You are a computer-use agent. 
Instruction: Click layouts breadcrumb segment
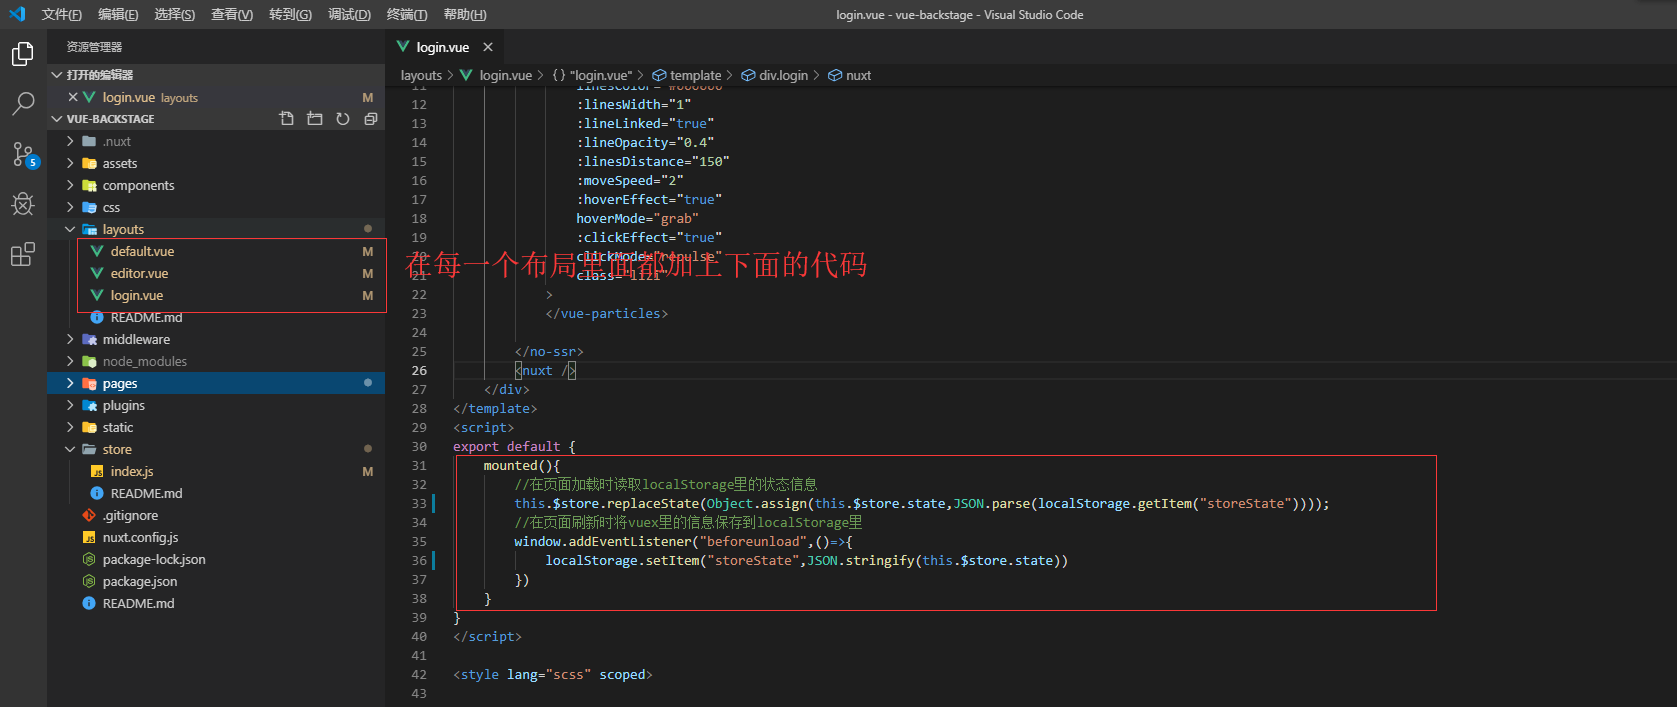point(421,75)
